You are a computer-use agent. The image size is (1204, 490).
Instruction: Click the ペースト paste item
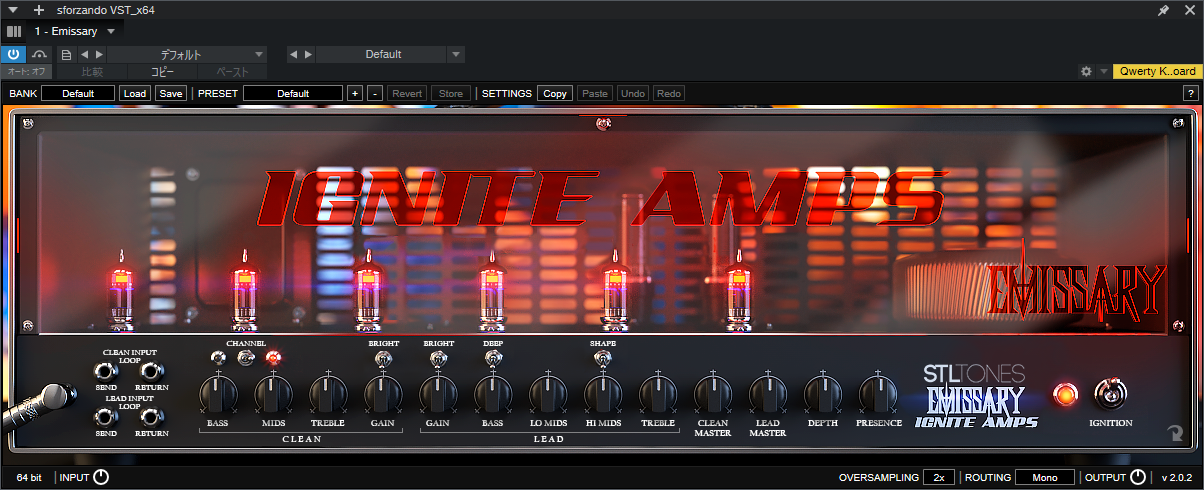[x=232, y=72]
